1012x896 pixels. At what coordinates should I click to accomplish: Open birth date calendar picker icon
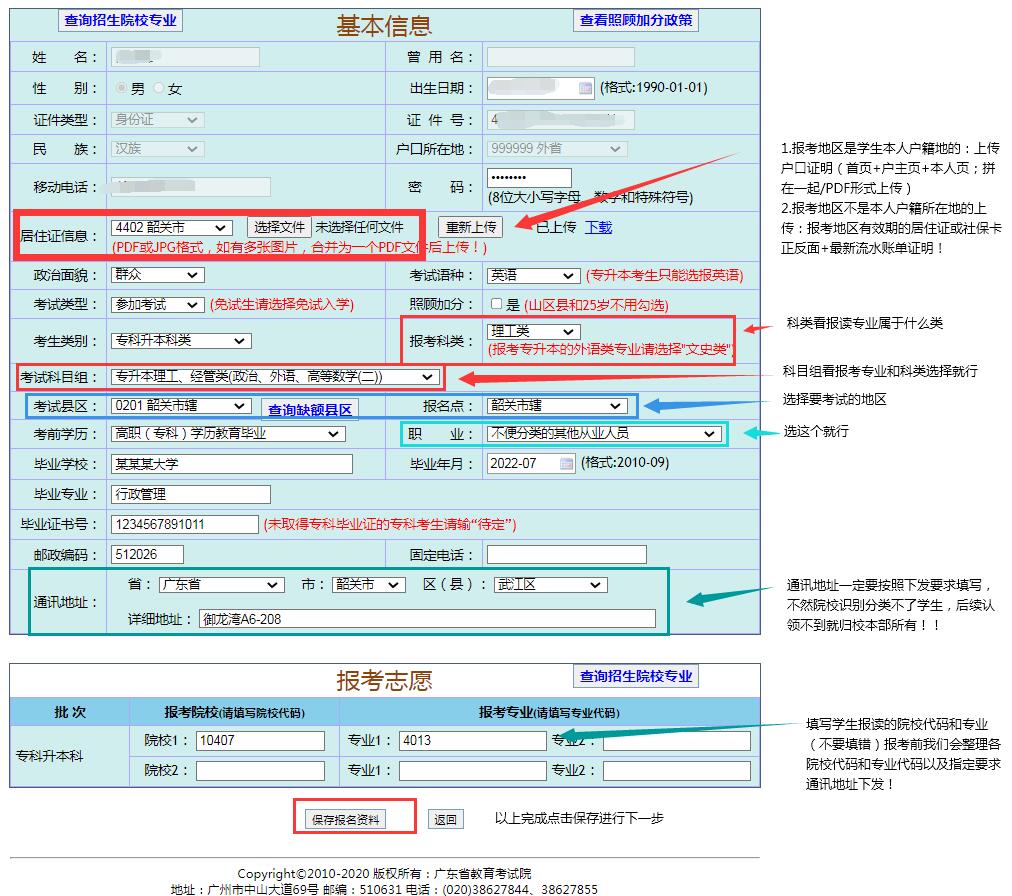point(585,88)
